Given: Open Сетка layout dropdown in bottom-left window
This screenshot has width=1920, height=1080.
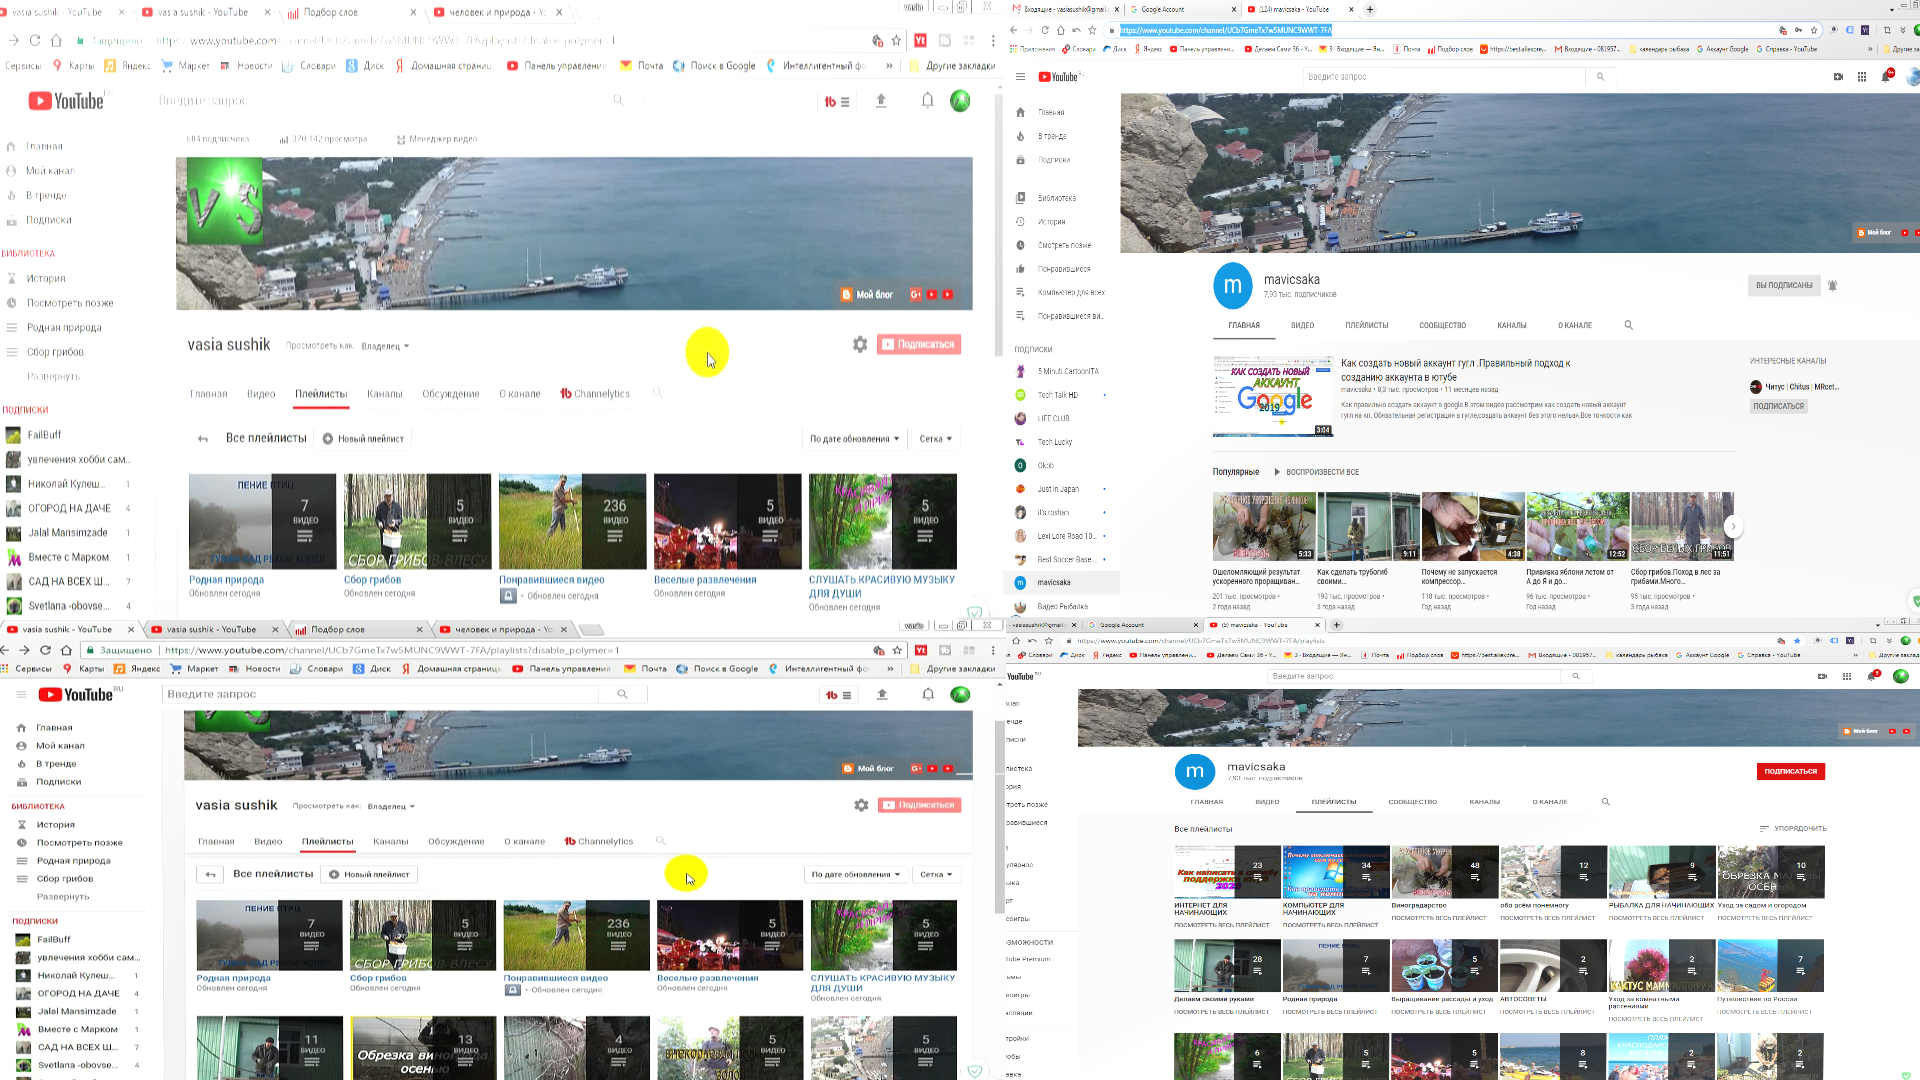Looking at the screenshot, I should click(937, 874).
